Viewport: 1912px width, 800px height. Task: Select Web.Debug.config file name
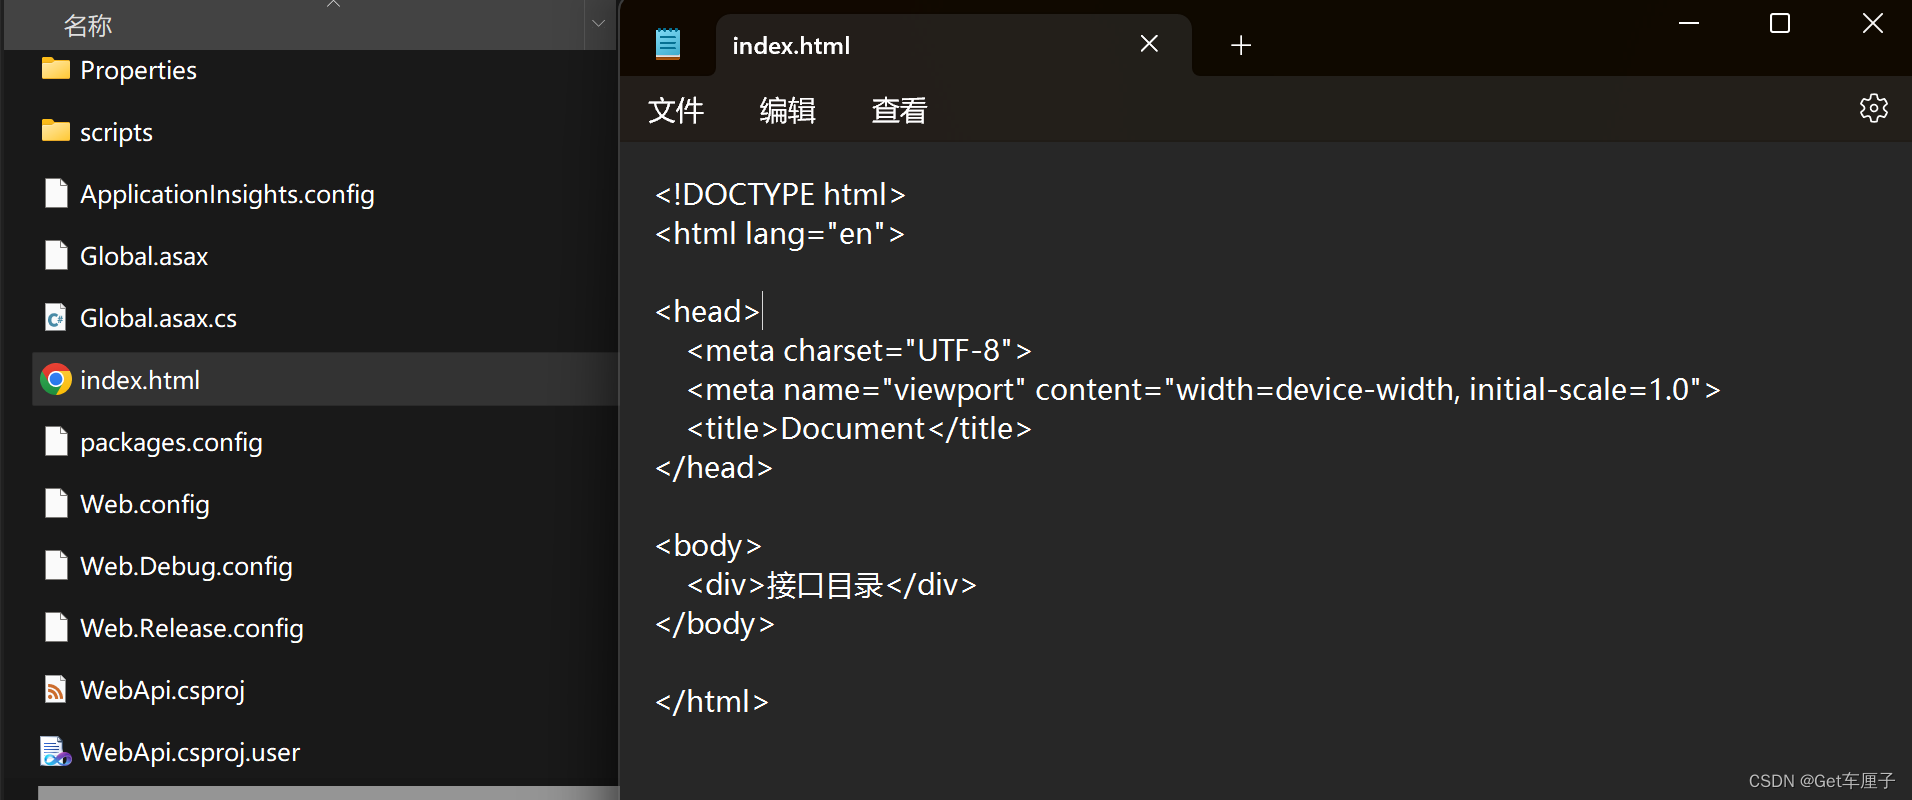(186, 567)
